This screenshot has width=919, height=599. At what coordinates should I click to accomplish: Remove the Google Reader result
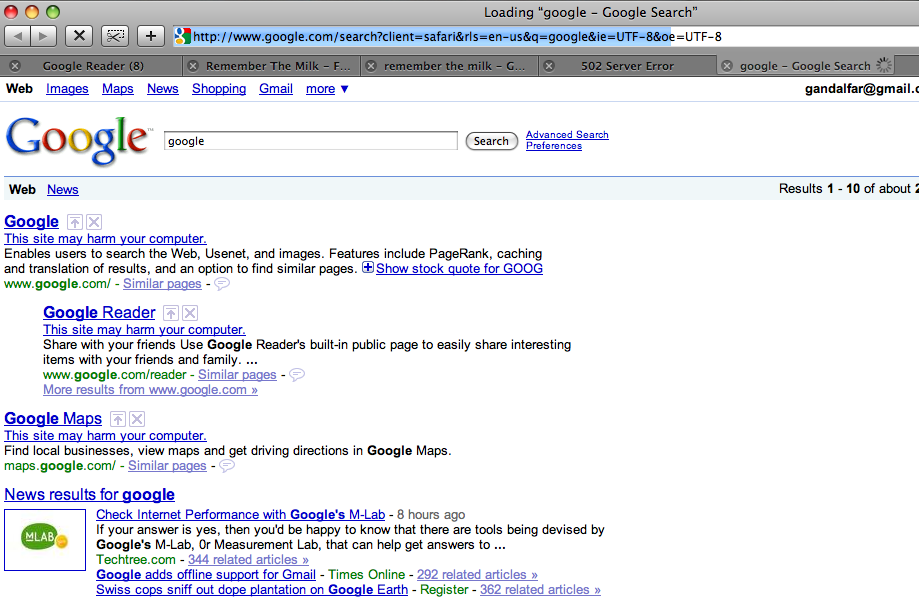(190, 313)
